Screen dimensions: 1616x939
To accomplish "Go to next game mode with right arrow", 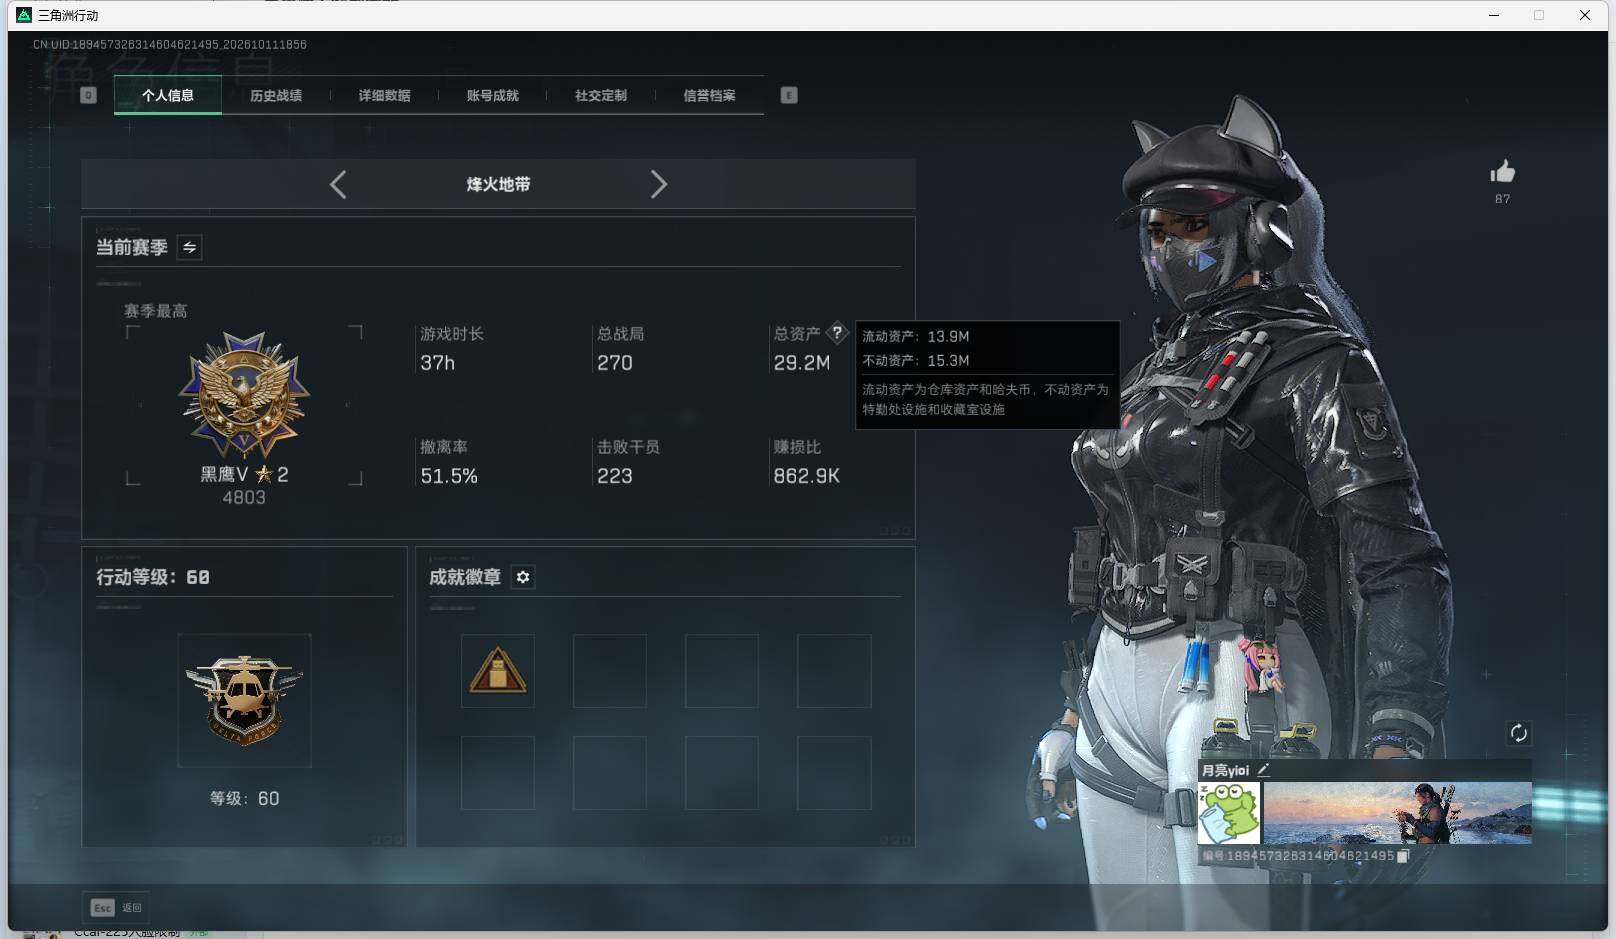I will 658,184.
